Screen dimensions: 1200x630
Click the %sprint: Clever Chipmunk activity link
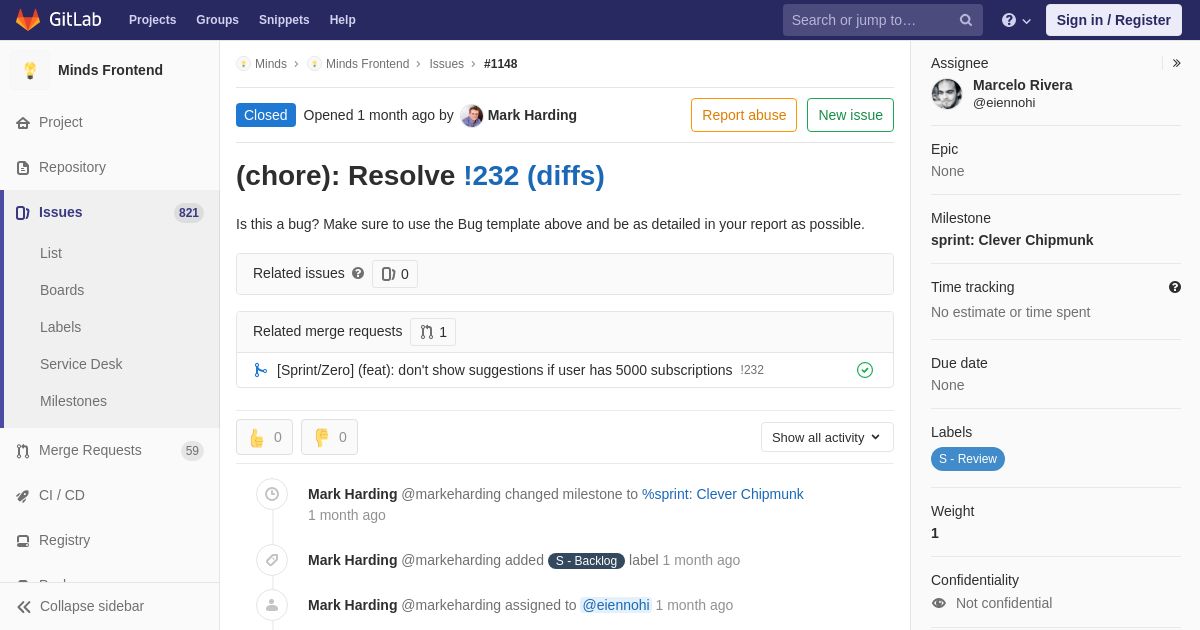(x=723, y=494)
